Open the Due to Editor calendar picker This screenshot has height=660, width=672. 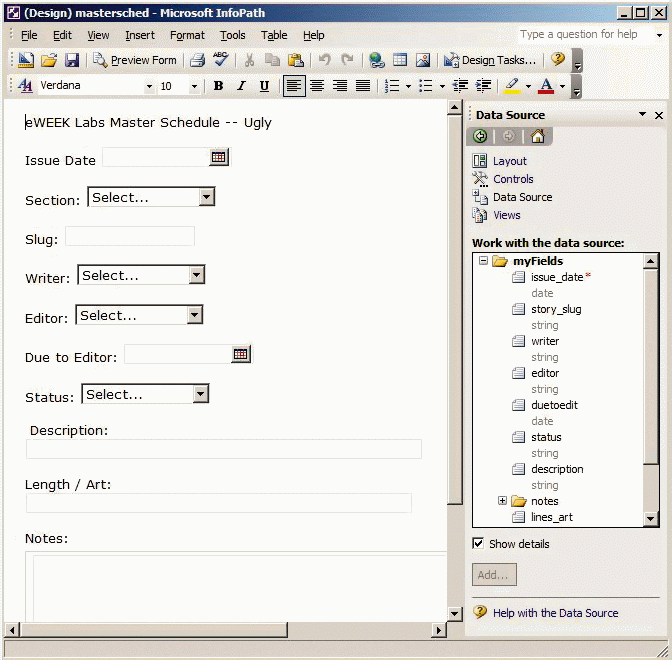(241, 354)
